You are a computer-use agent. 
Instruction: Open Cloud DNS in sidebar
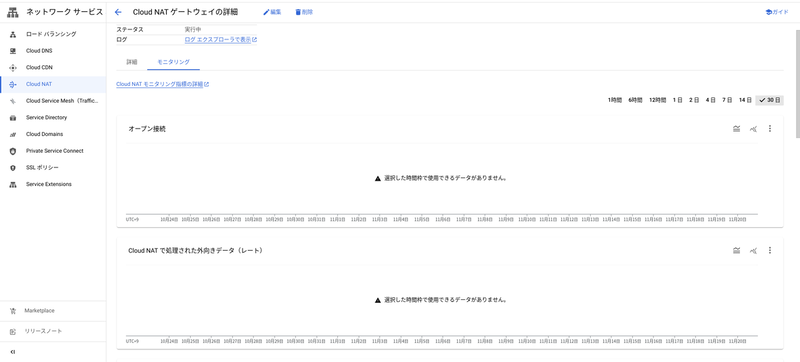53,51
